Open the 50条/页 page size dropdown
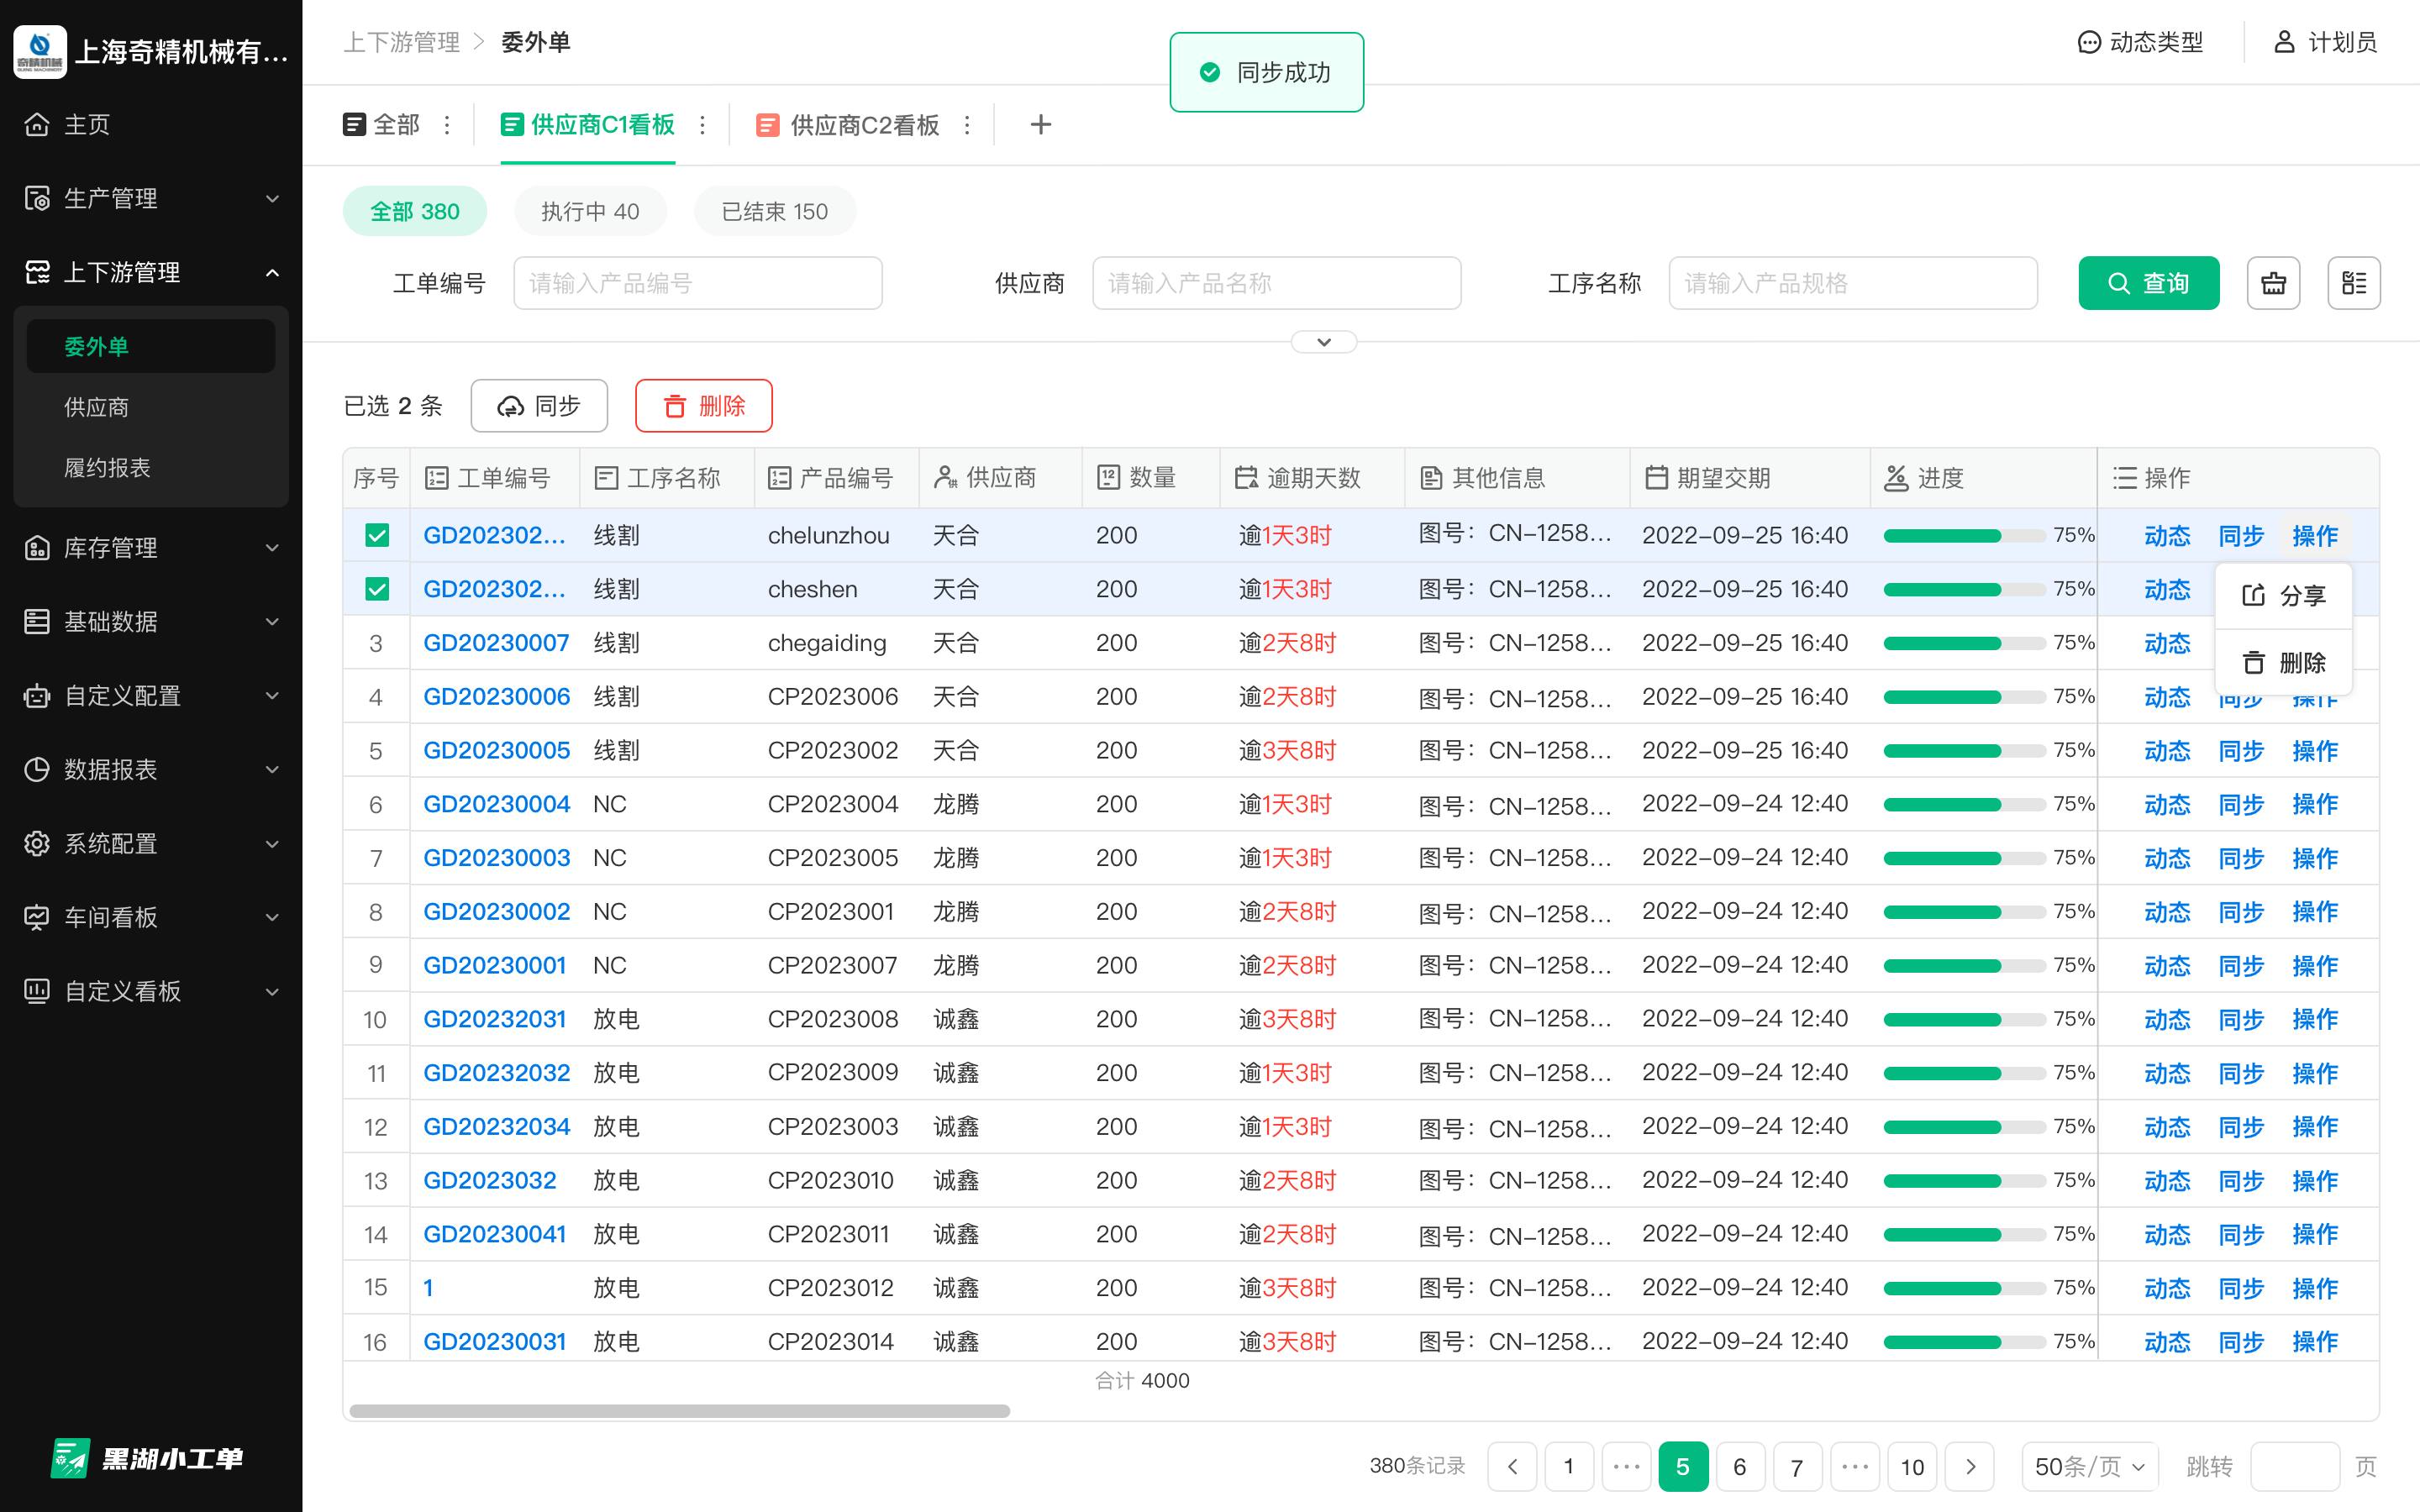The image size is (2420, 1512). click(x=2088, y=1466)
